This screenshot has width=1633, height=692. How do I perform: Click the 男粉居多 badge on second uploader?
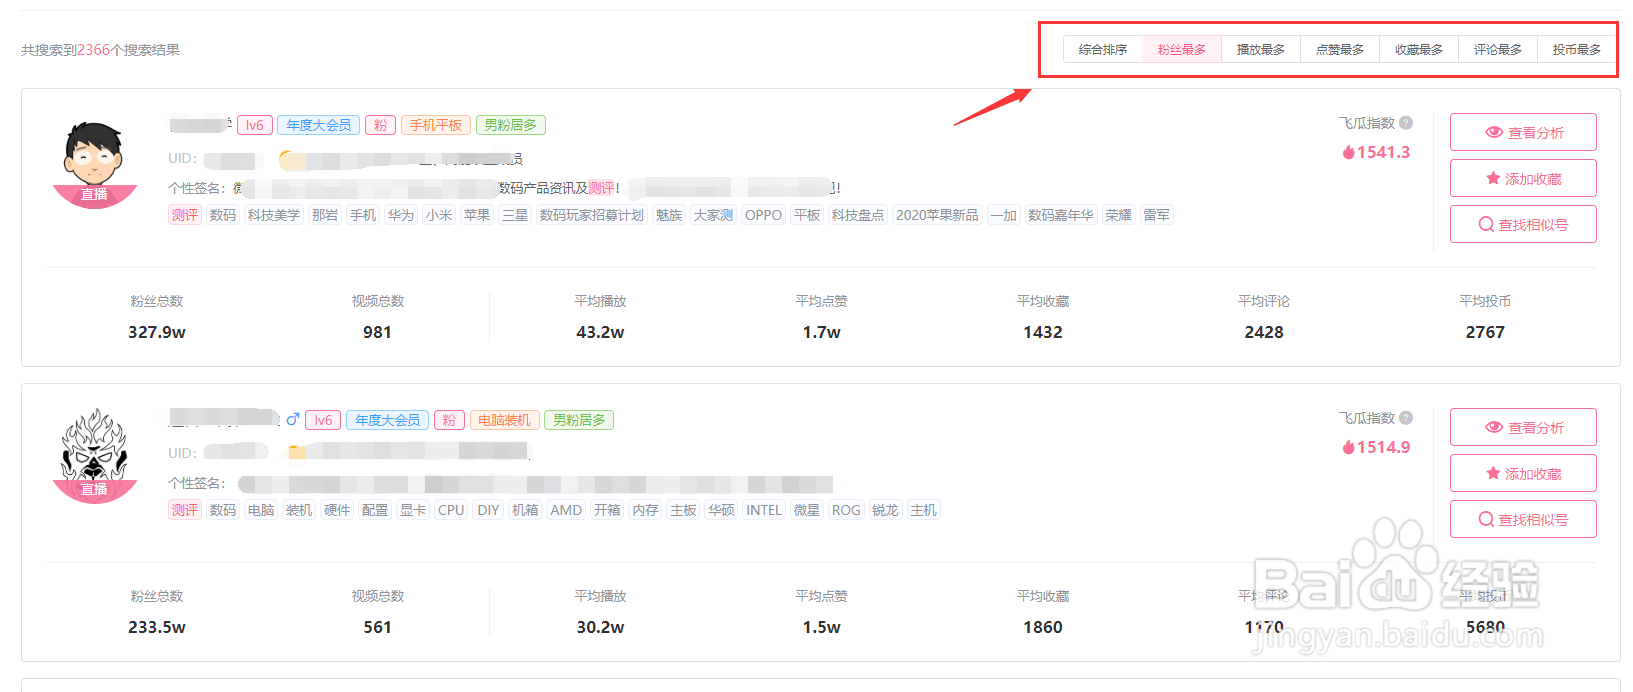[579, 420]
